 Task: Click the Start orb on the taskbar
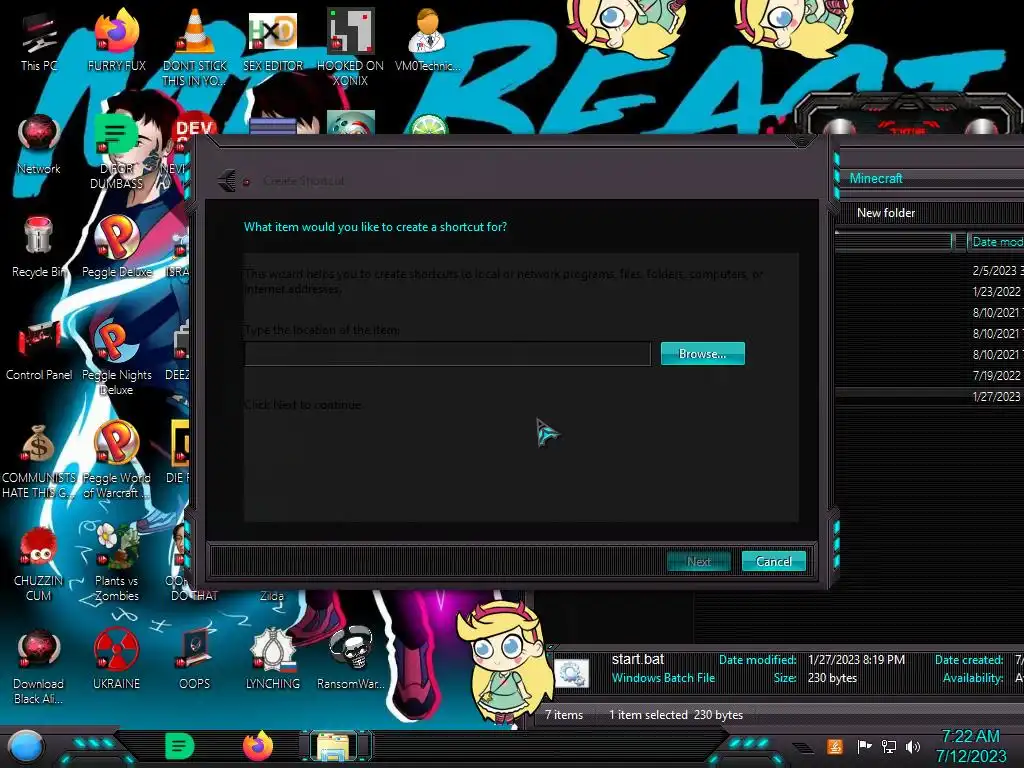pos(25,746)
